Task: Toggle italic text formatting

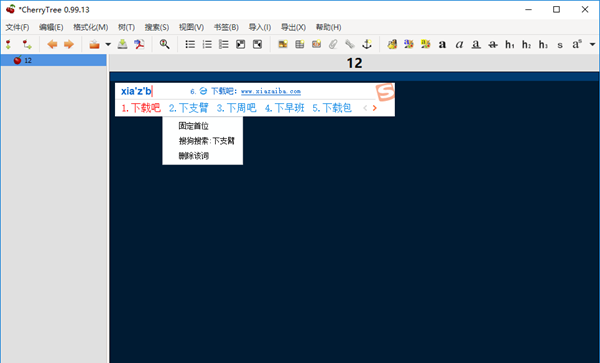Action: click(x=459, y=44)
